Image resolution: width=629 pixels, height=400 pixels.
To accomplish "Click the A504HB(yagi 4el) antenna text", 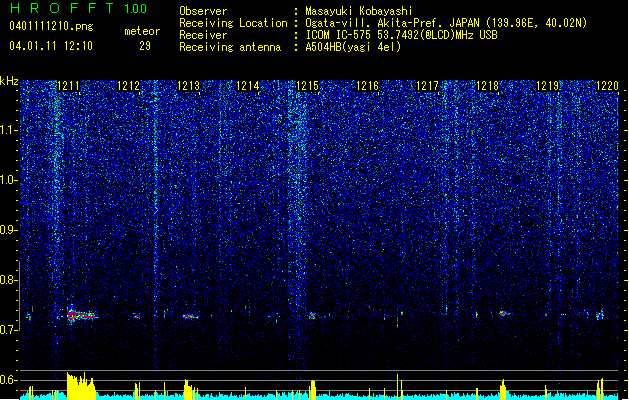I will pos(353,47).
